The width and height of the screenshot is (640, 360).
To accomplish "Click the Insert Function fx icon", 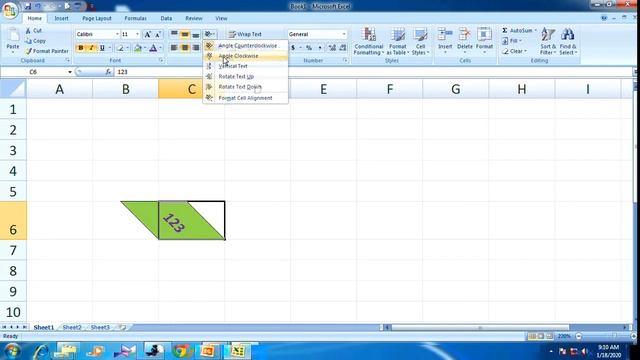I will click(108, 72).
